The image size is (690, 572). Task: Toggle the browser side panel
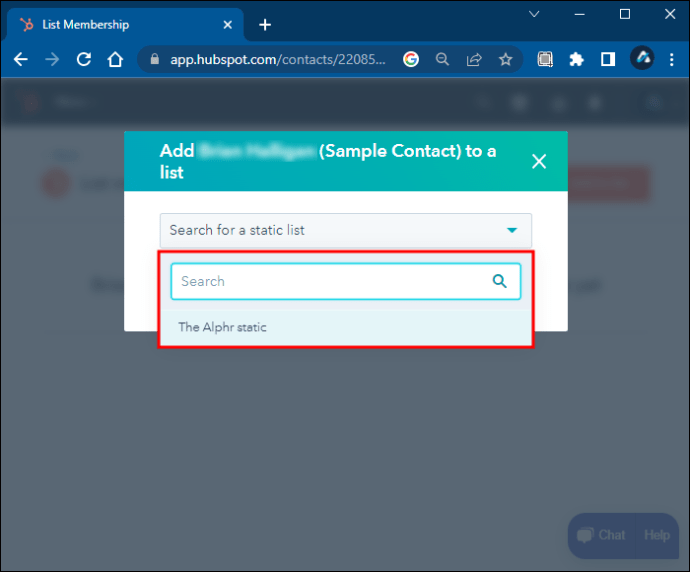608,59
